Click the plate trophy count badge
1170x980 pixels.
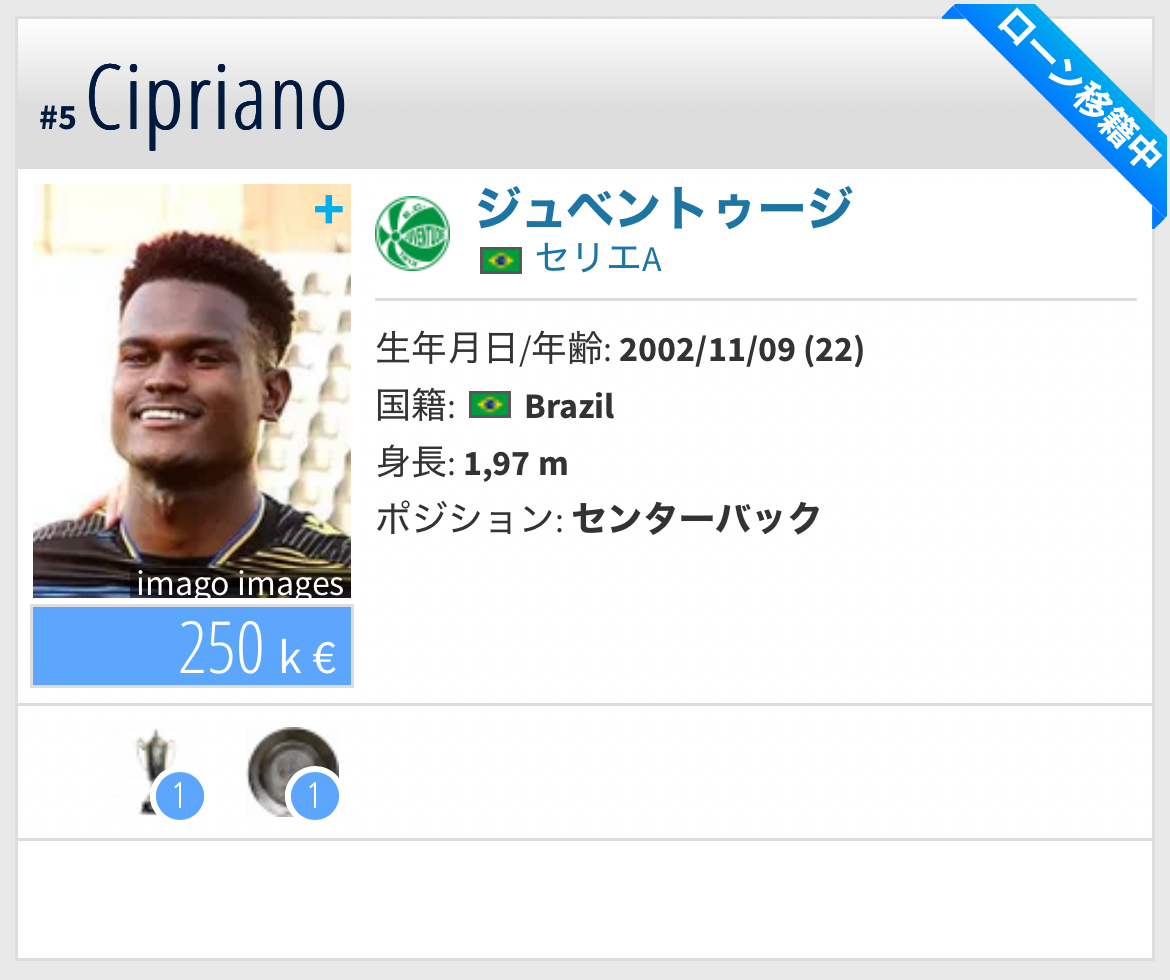[x=314, y=796]
